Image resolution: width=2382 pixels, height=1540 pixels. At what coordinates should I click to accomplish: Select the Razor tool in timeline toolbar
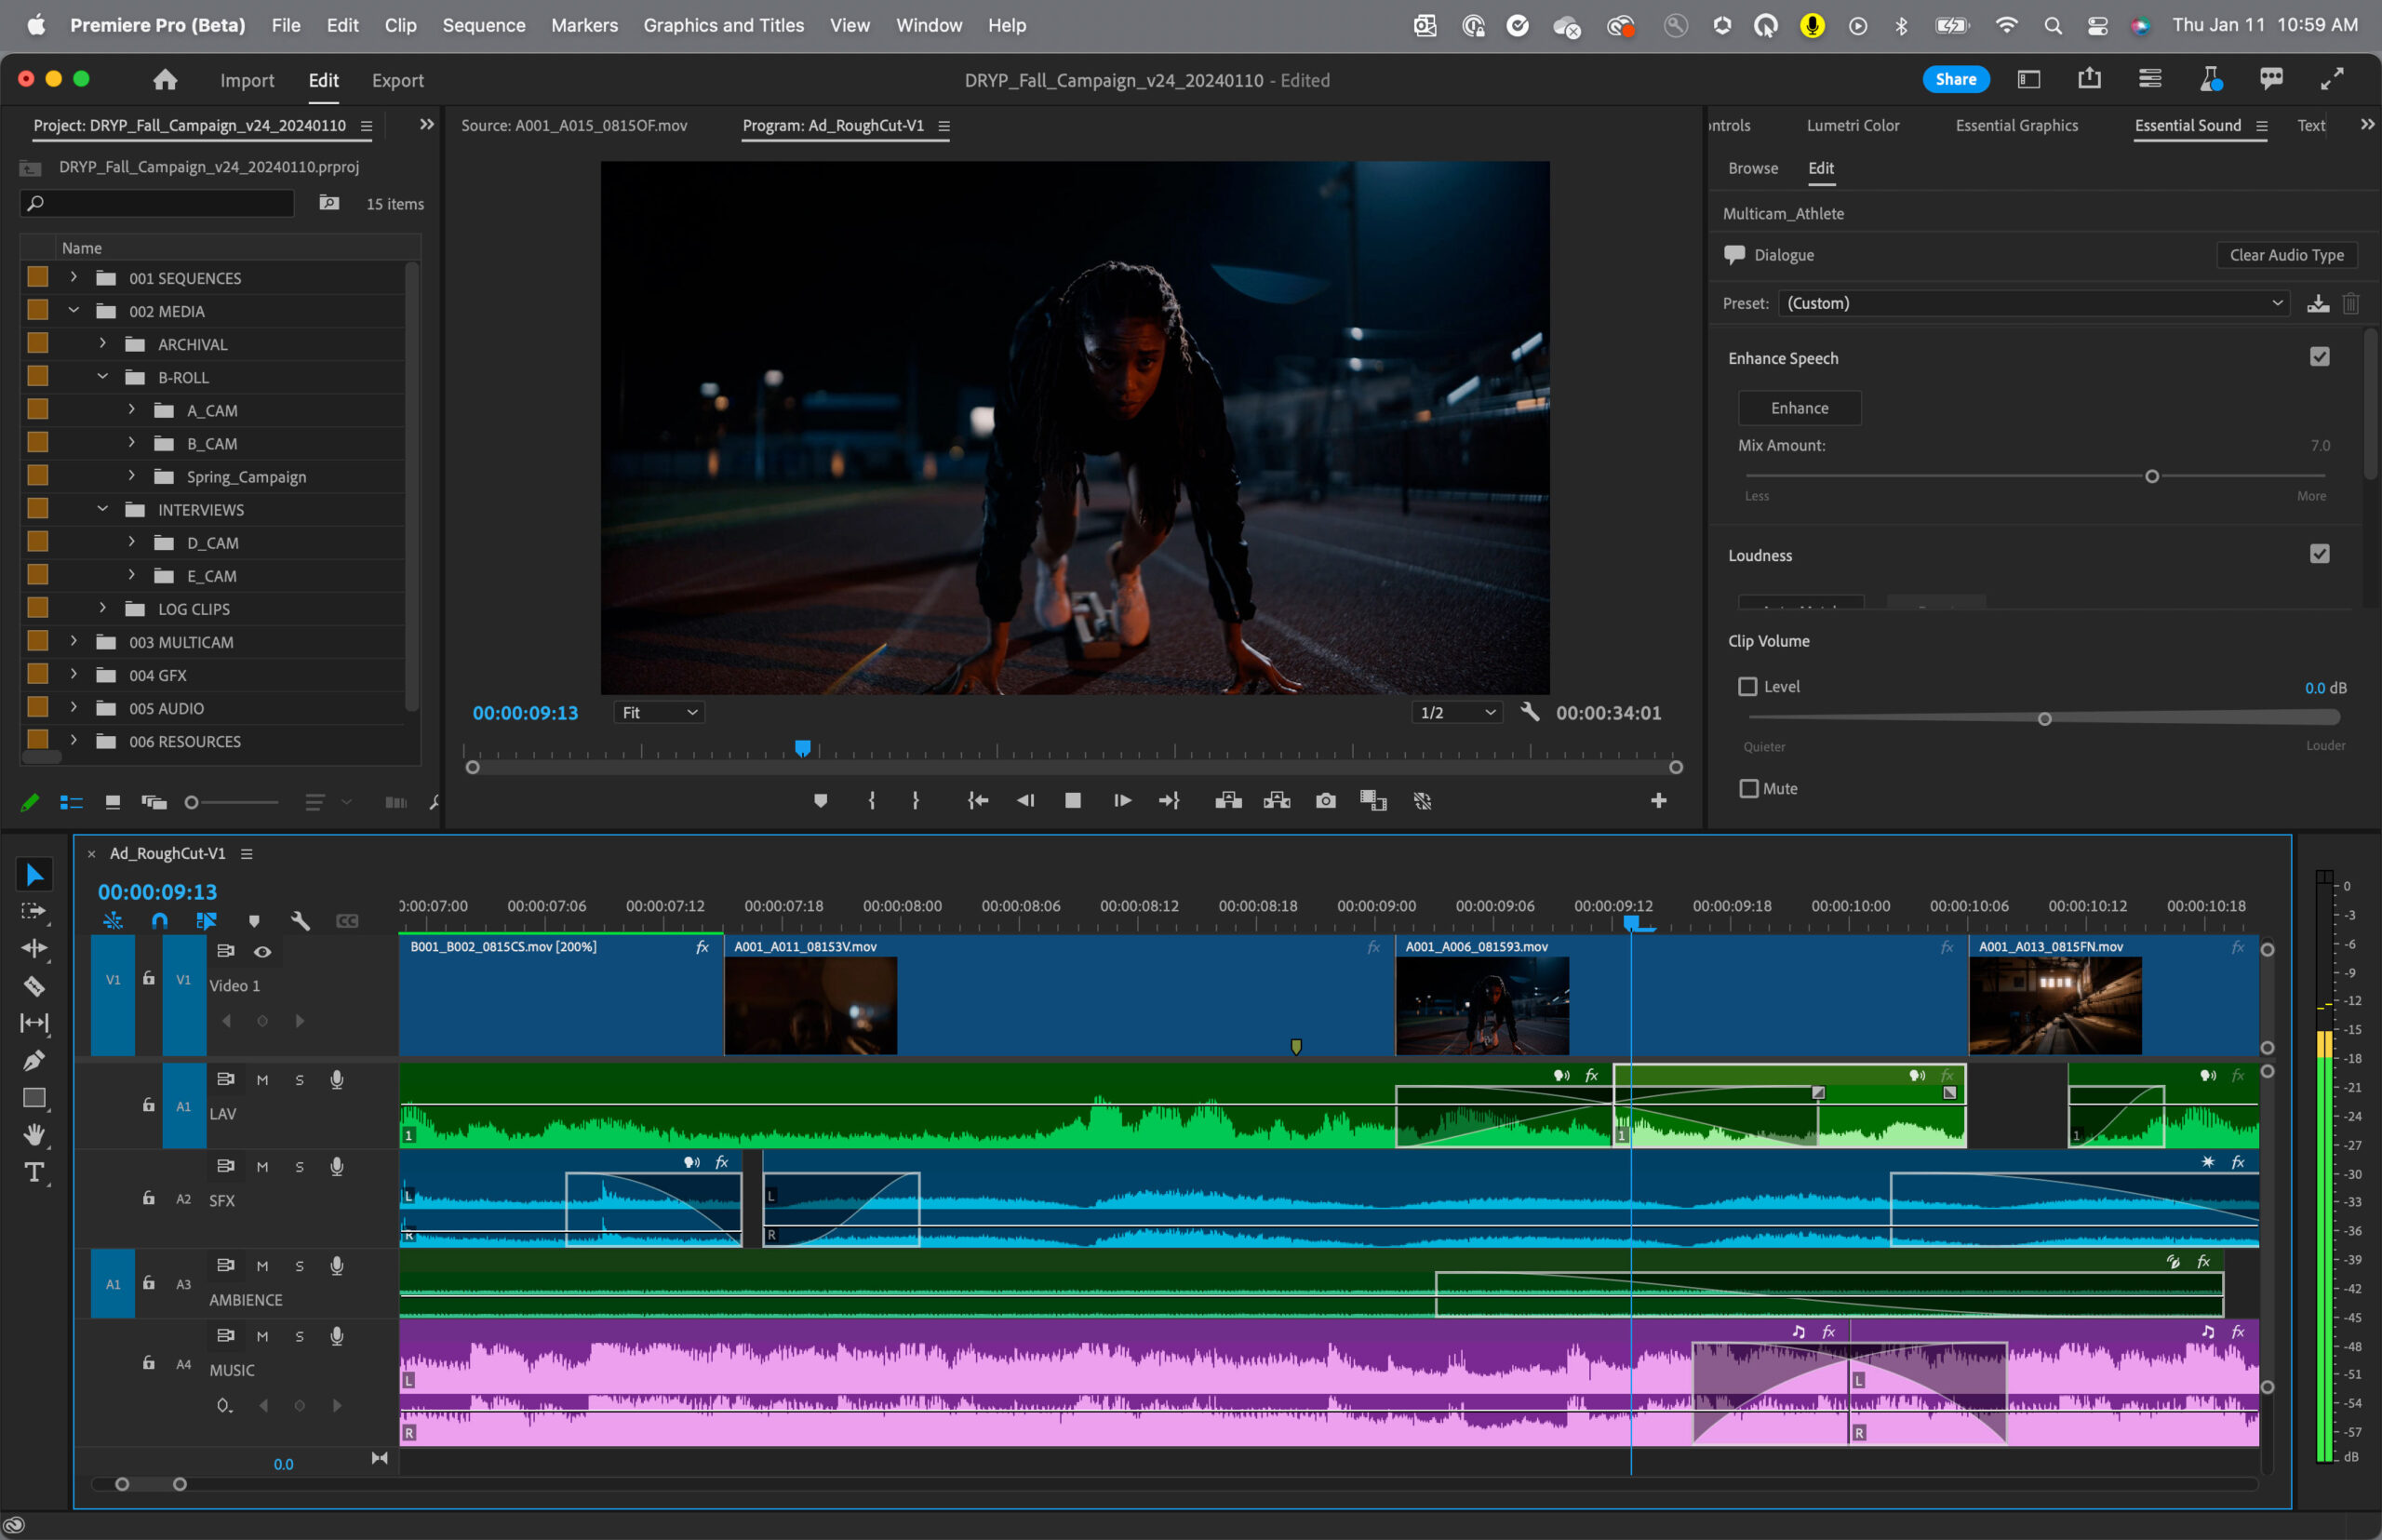34,986
